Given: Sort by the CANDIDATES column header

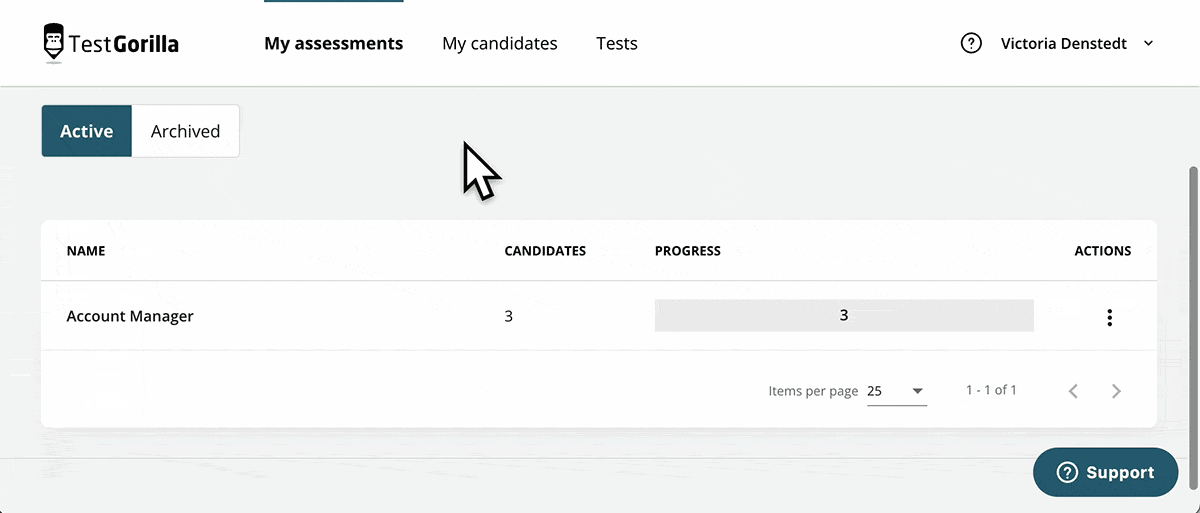Looking at the screenshot, I should click(545, 251).
